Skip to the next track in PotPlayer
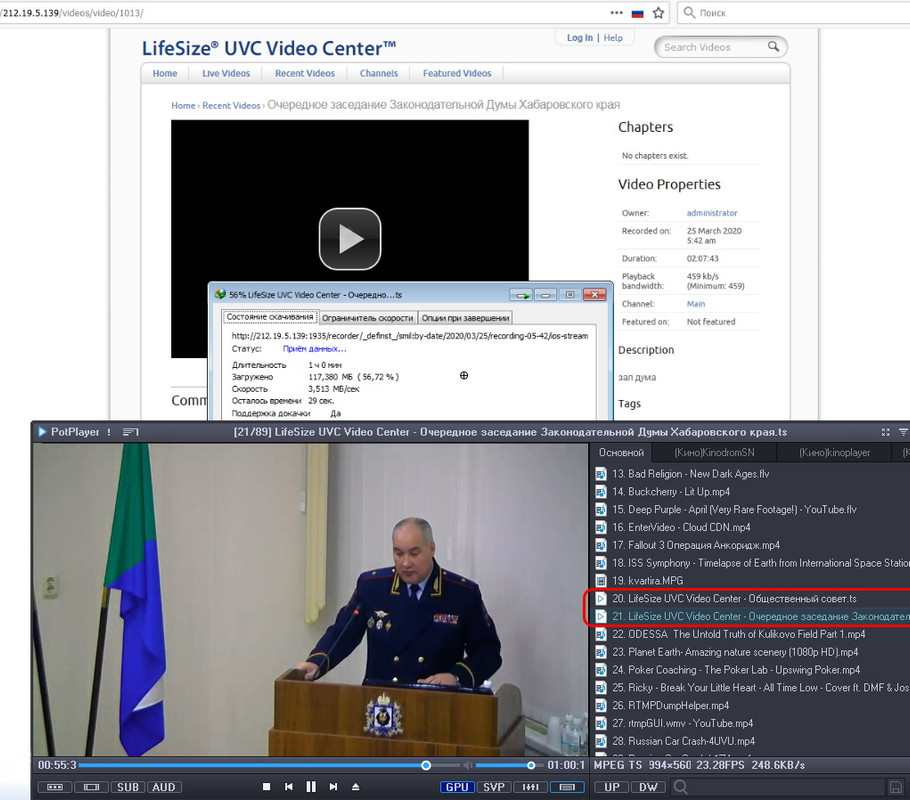The height and width of the screenshot is (800, 910). 333,787
